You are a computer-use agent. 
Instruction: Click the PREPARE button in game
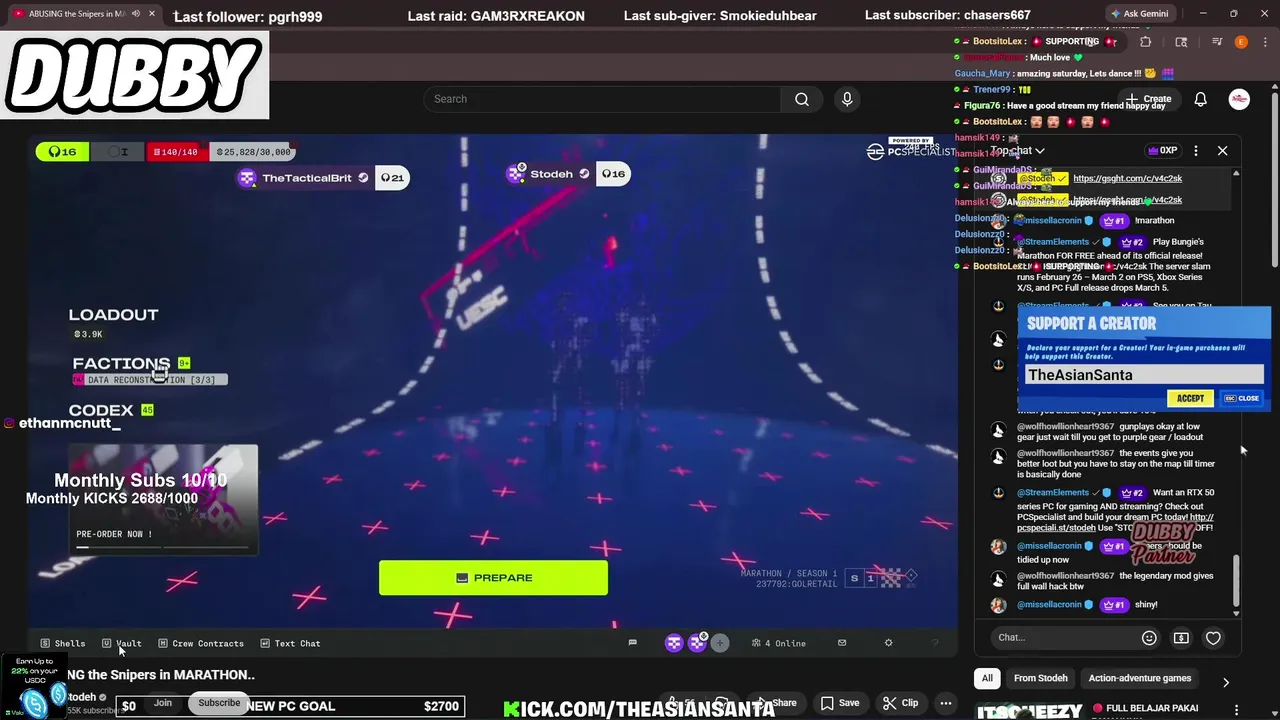click(493, 578)
